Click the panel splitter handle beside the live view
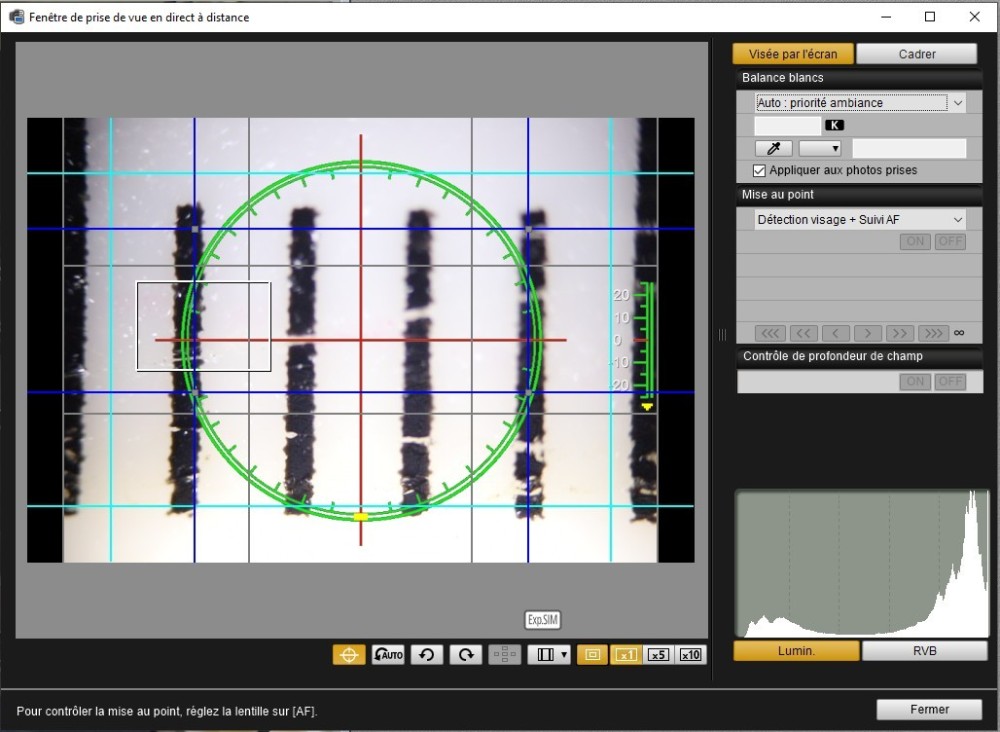The height and width of the screenshot is (732, 1000). click(x=722, y=334)
